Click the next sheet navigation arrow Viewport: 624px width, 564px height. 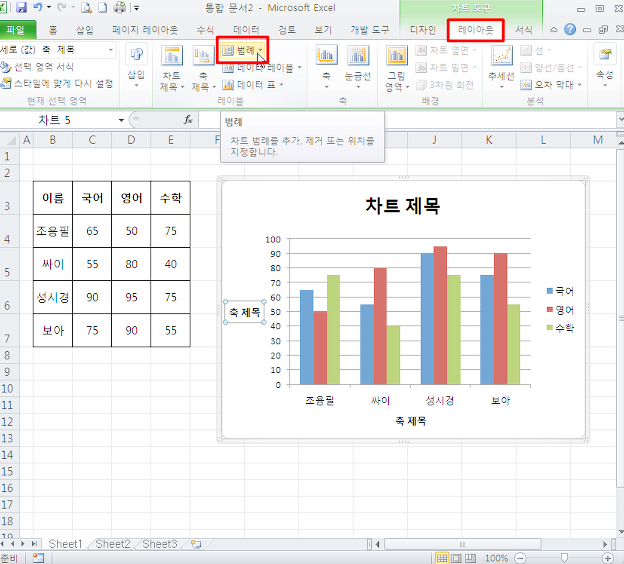coord(23,544)
